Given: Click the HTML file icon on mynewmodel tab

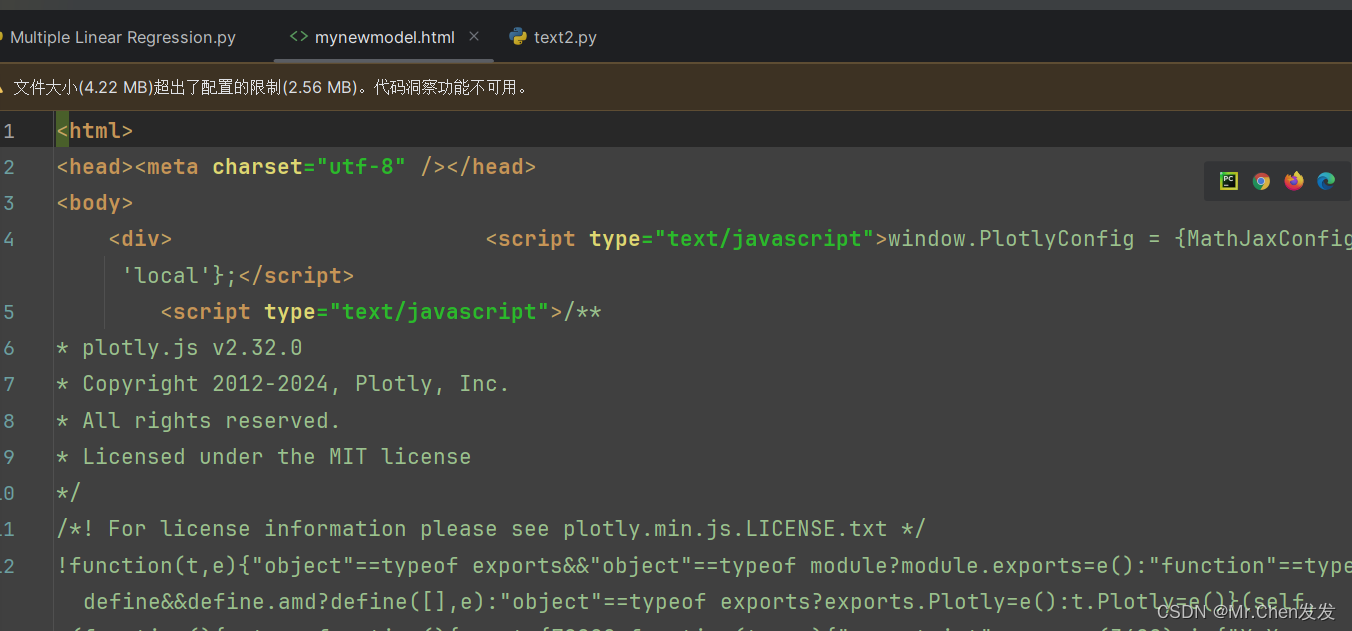Looking at the screenshot, I should point(298,37).
